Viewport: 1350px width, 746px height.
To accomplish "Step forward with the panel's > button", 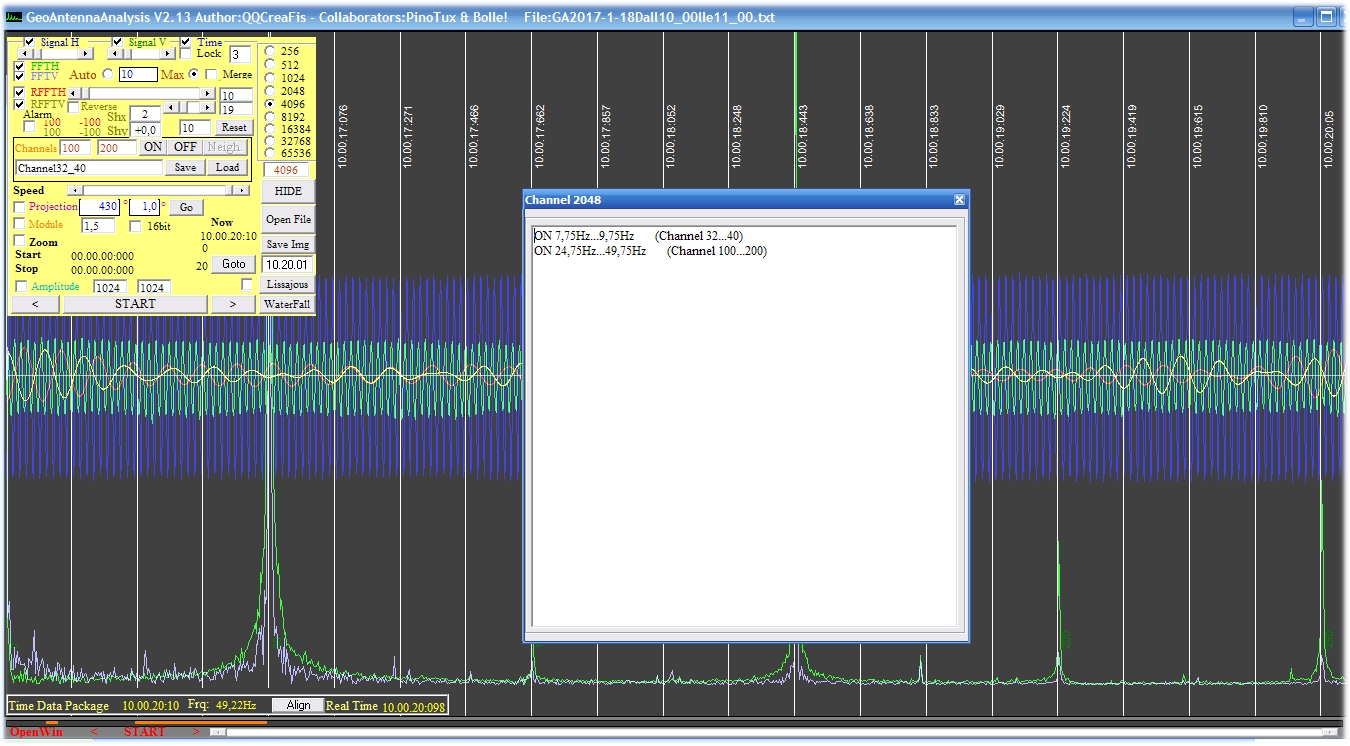I will (233, 304).
